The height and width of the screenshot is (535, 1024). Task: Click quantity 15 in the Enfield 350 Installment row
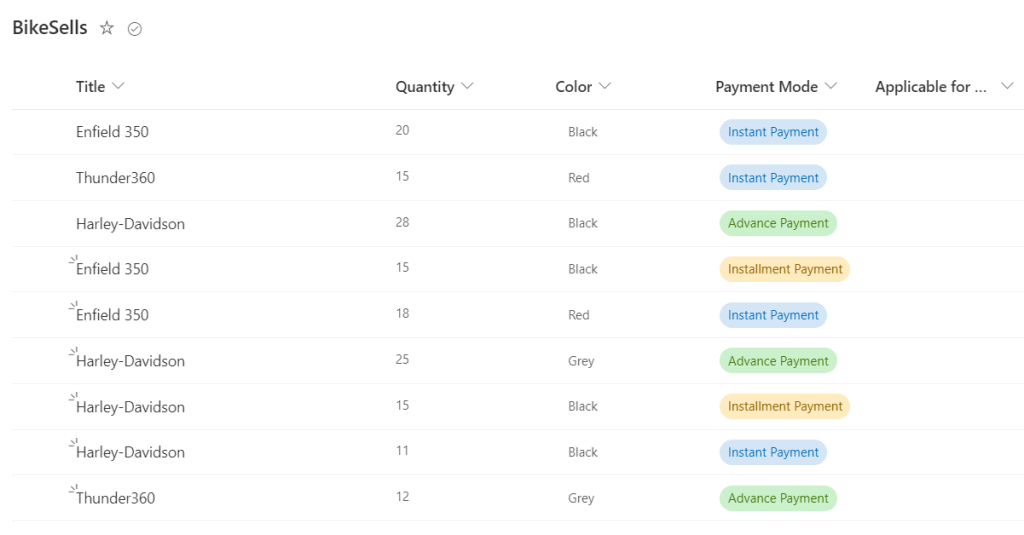(402, 268)
